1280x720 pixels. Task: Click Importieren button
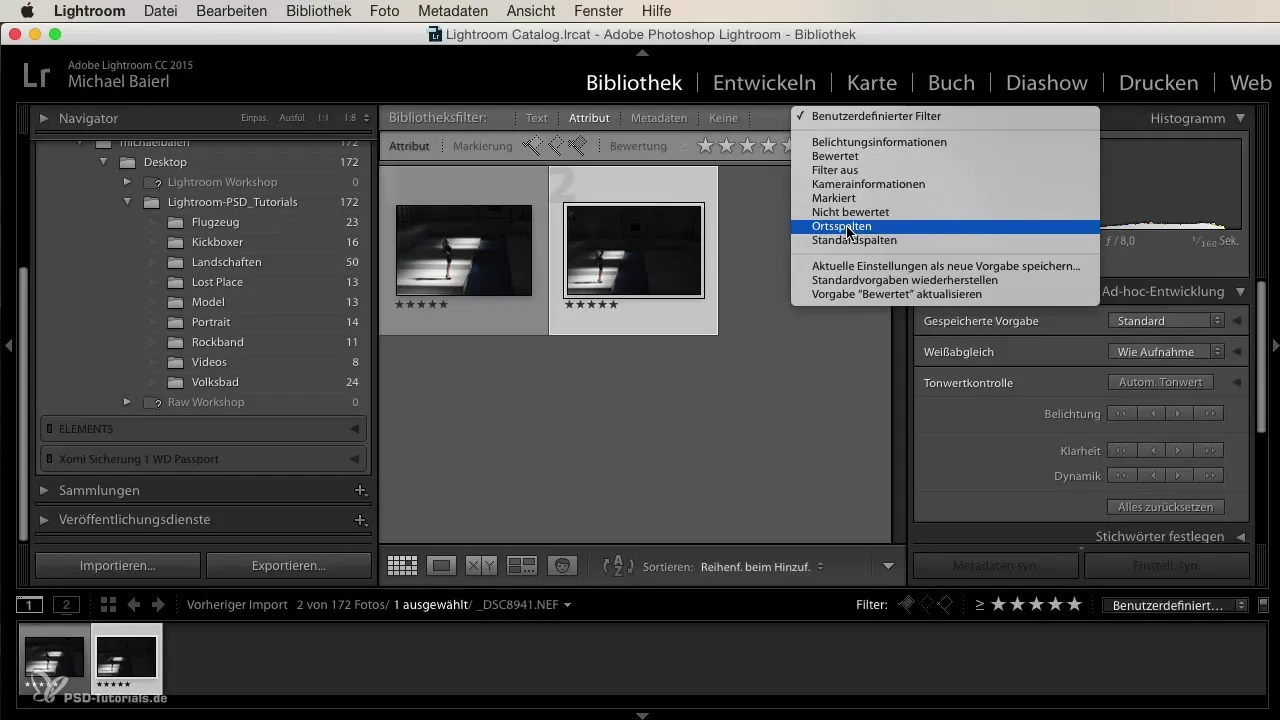(117, 565)
